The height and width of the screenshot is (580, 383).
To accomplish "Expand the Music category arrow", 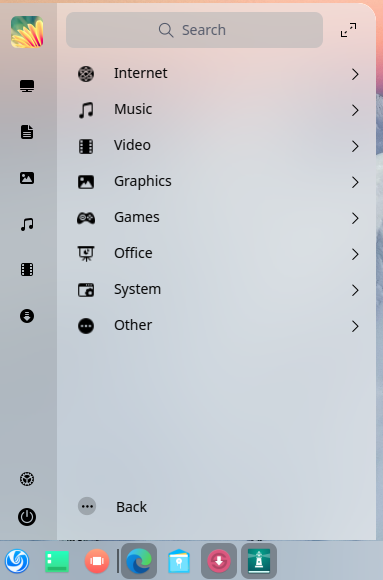I will 355,110.
